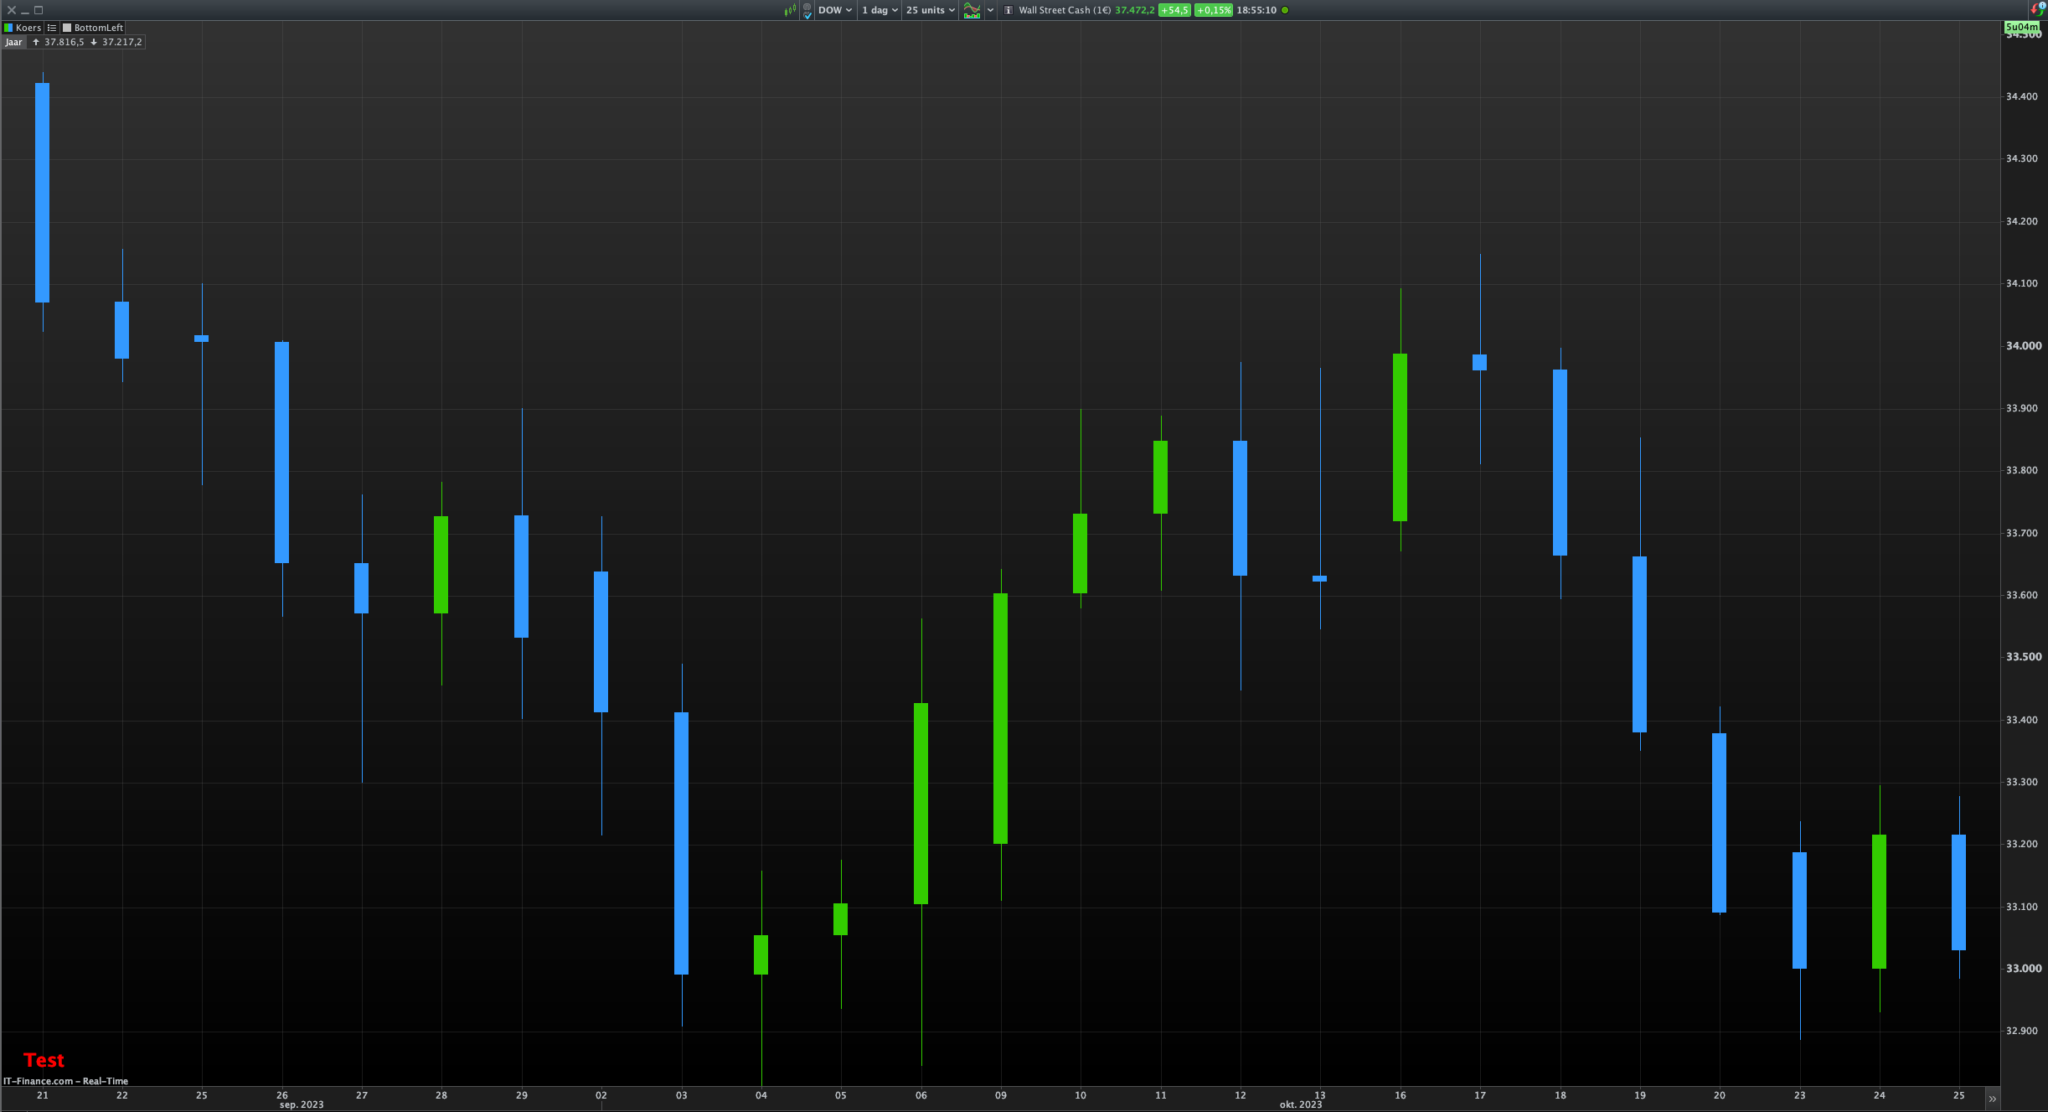This screenshot has height=1112, width=2048.
Task: Click the +0,15% change badge
Action: pos(1213,10)
